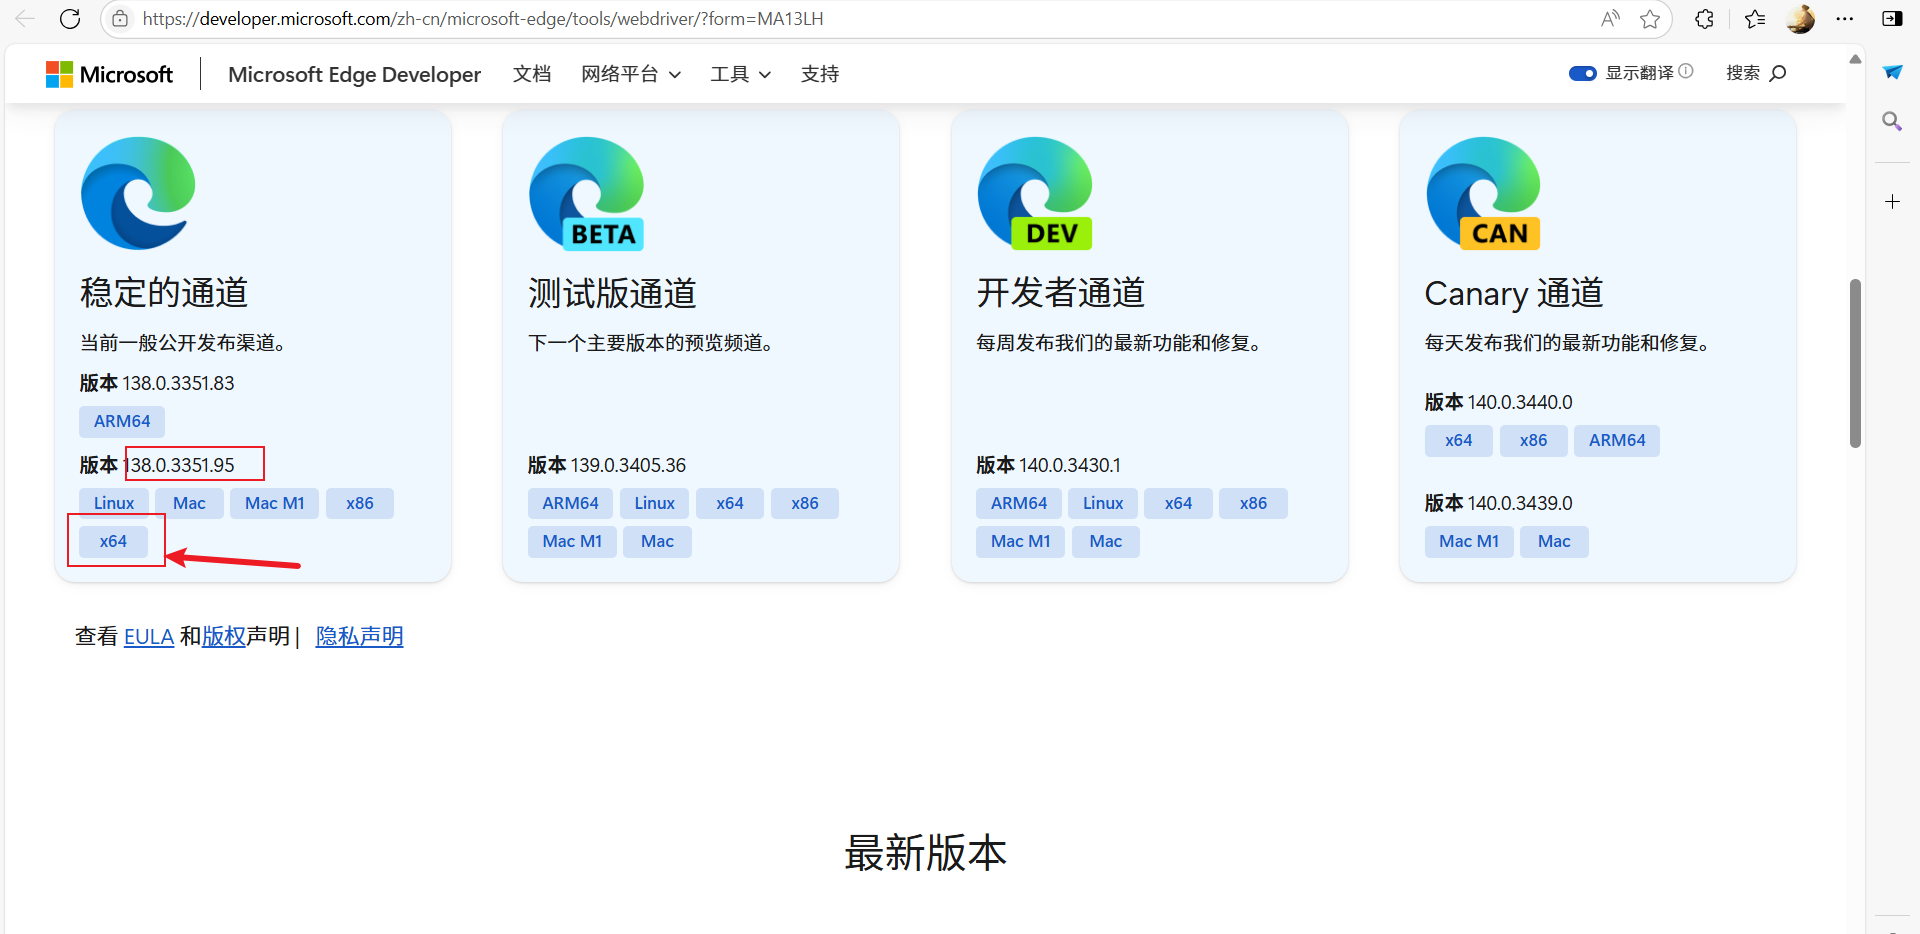Screen dimensions: 1920x934
Task: Download Dev channel Mac driver
Action: (x=1106, y=541)
